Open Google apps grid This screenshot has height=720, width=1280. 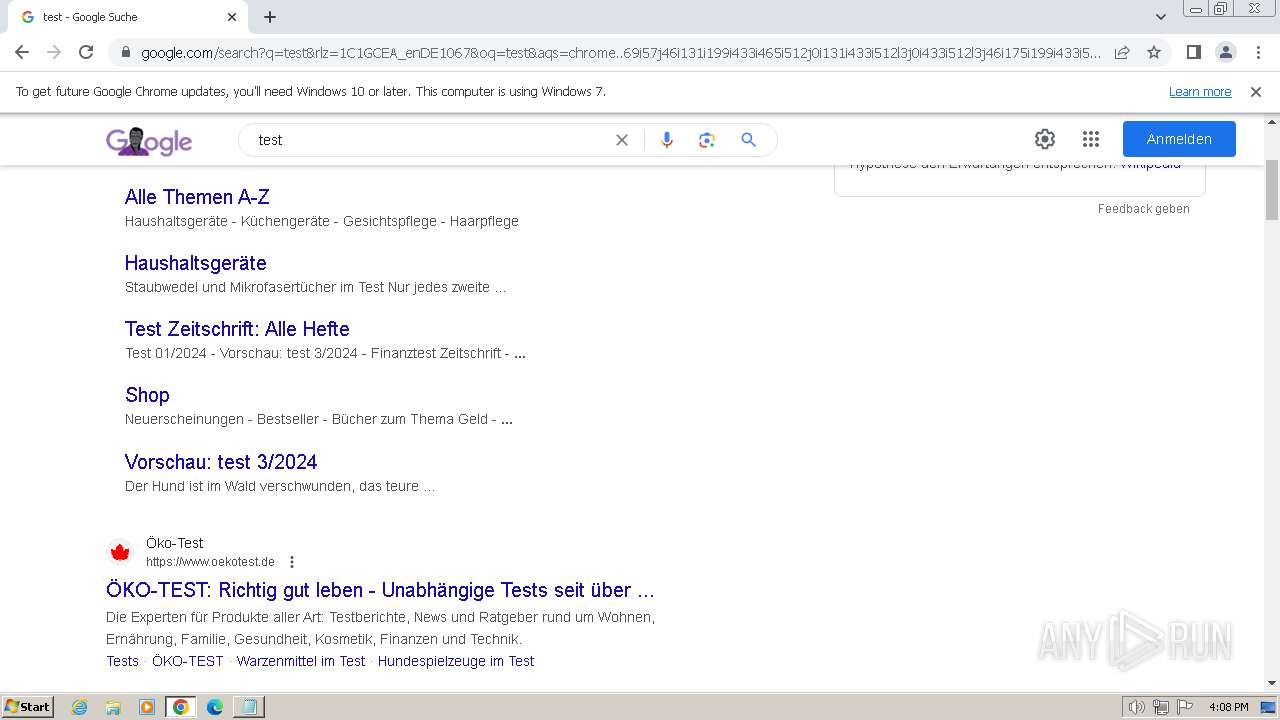click(1091, 139)
